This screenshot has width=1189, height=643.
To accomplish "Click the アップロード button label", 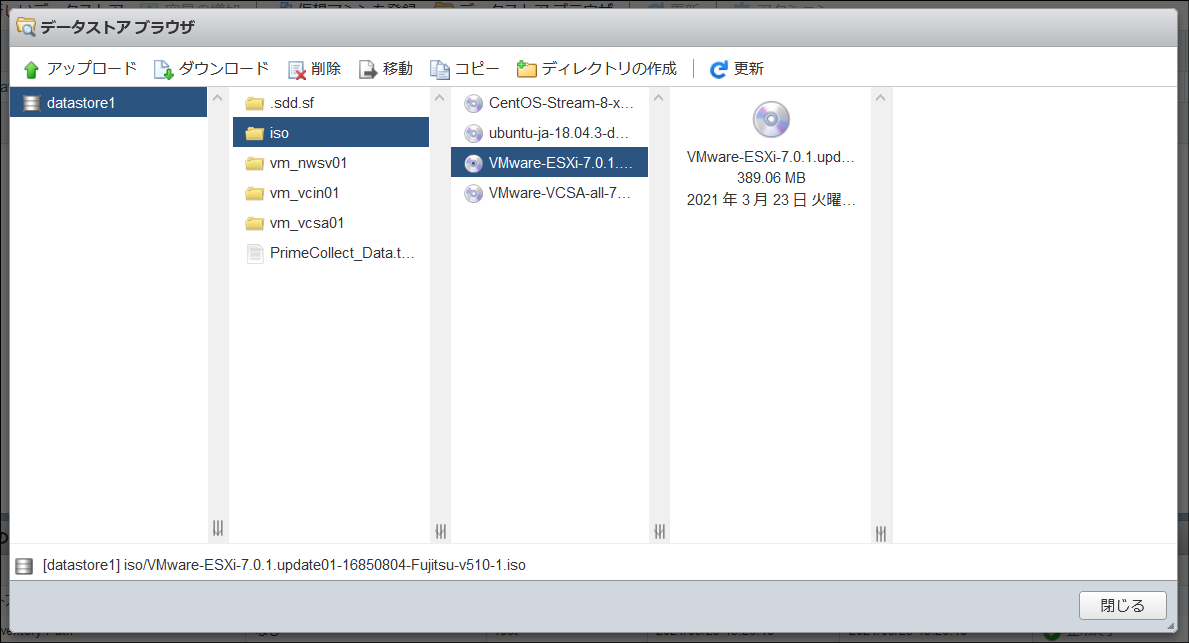I will click(x=92, y=68).
